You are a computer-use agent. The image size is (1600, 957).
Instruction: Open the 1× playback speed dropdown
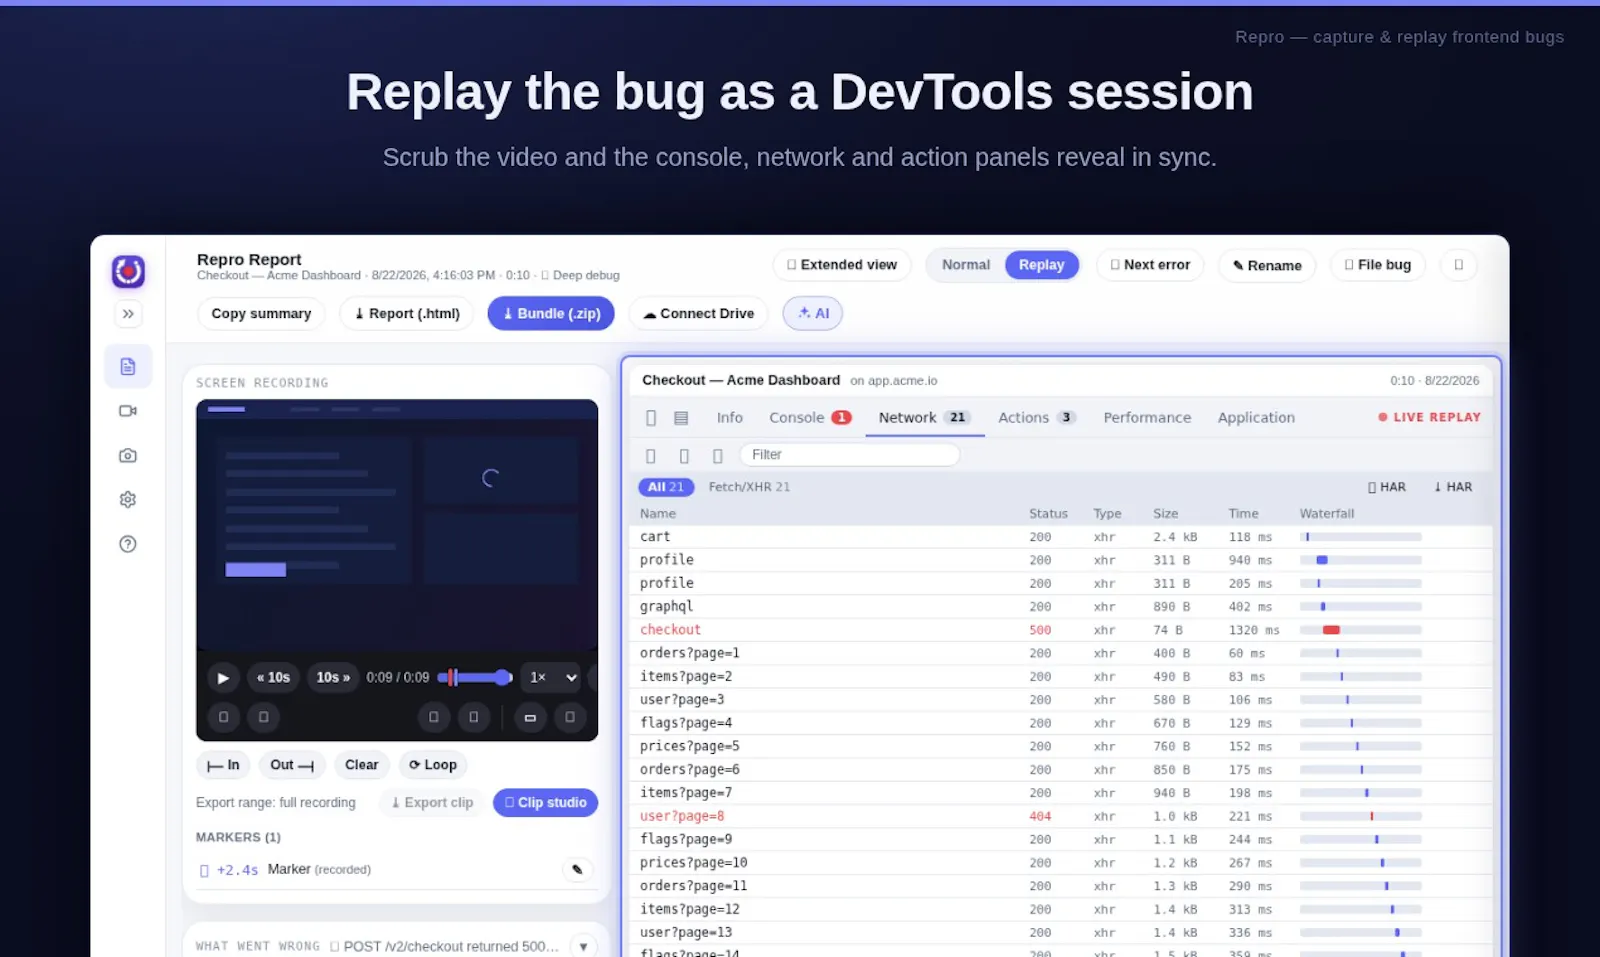(553, 677)
